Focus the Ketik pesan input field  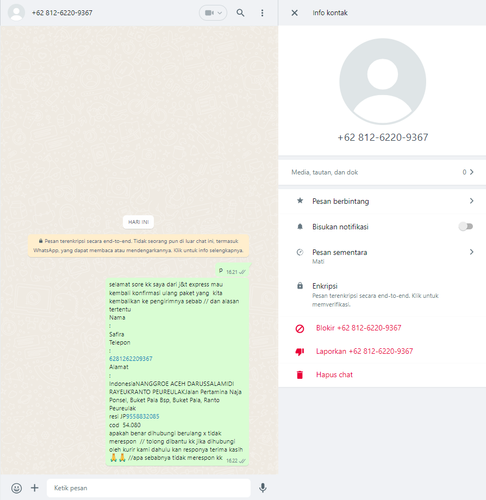coord(149,488)
